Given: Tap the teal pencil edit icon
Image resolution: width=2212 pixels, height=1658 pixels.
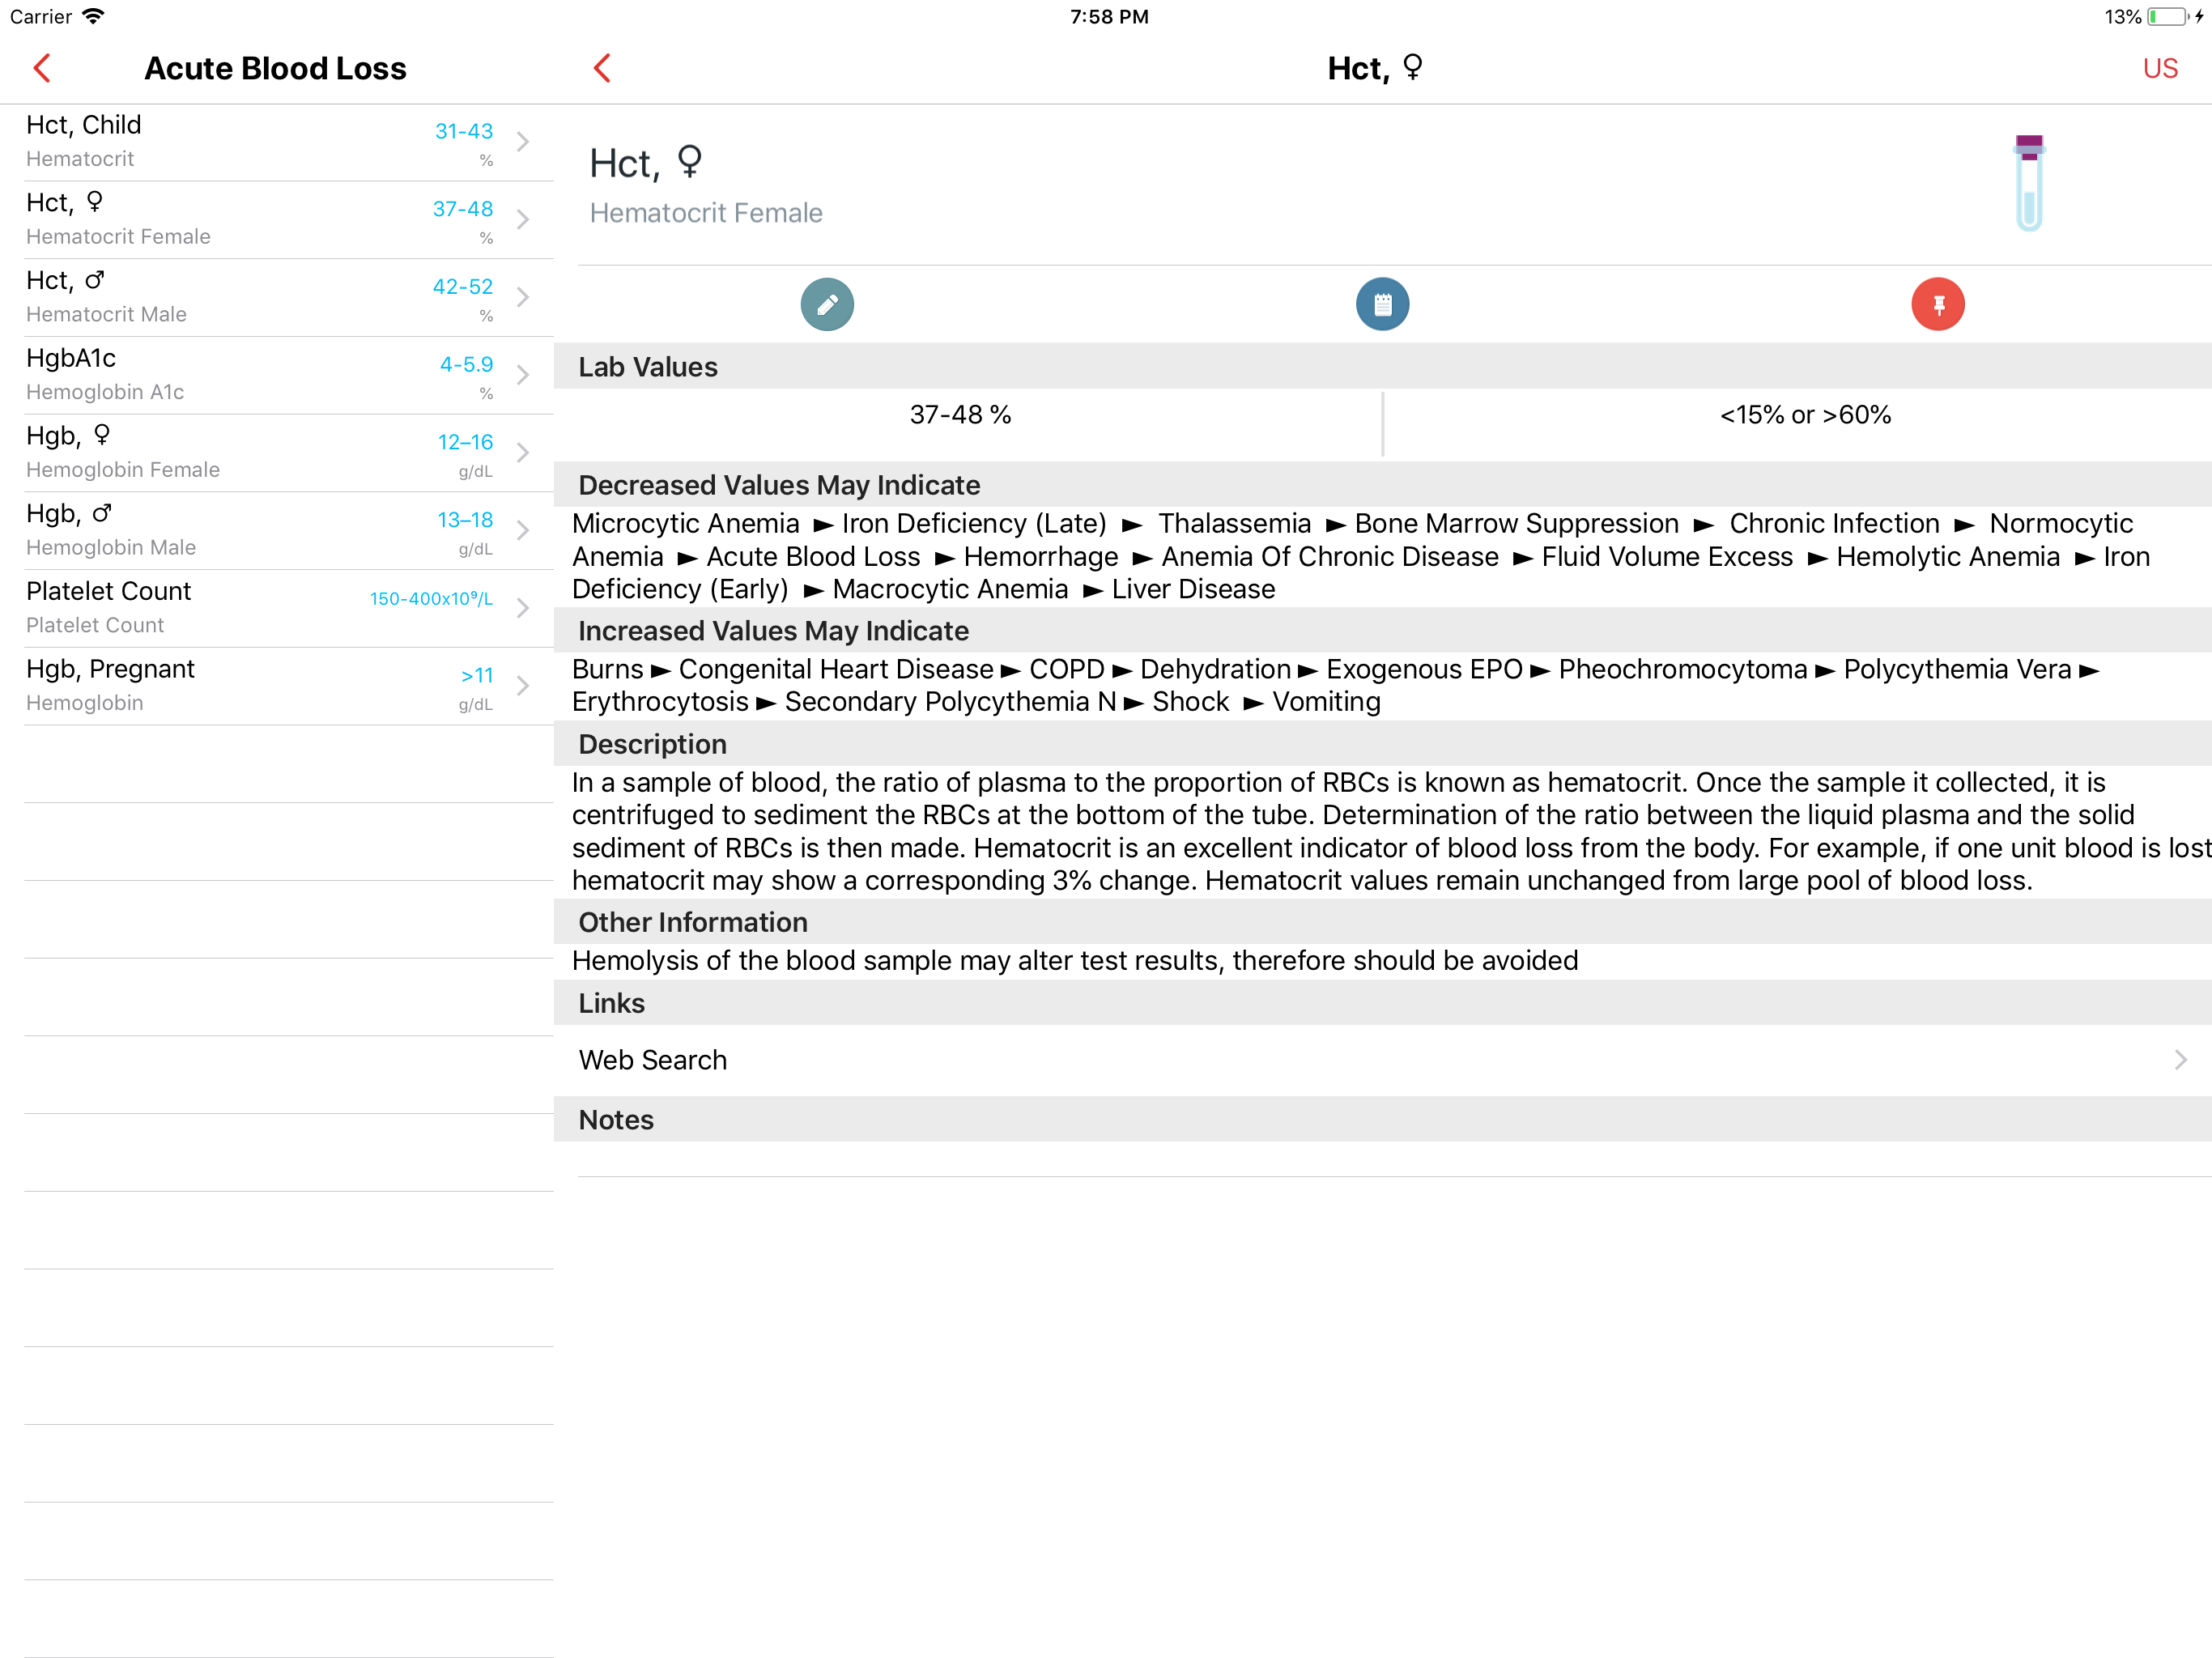Looking at the screenshot, I should pyautogui.click(x=827, y=304).
